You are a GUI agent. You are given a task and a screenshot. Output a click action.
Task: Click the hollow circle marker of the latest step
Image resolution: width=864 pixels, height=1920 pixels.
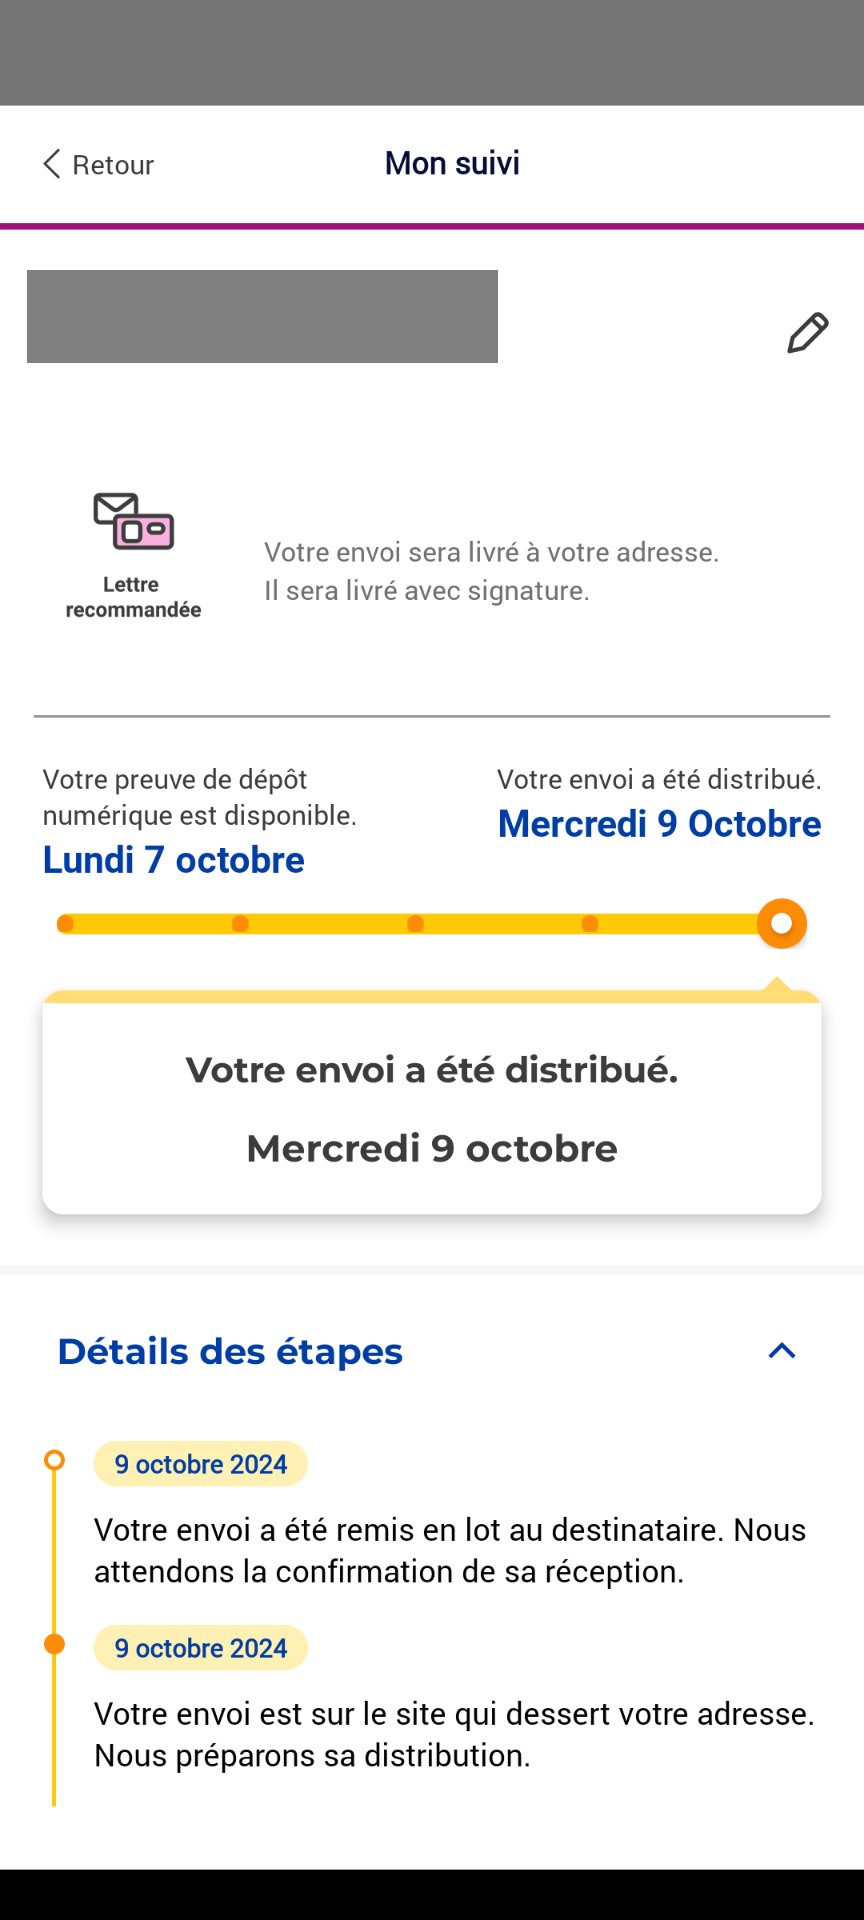tap(55, 1461)
